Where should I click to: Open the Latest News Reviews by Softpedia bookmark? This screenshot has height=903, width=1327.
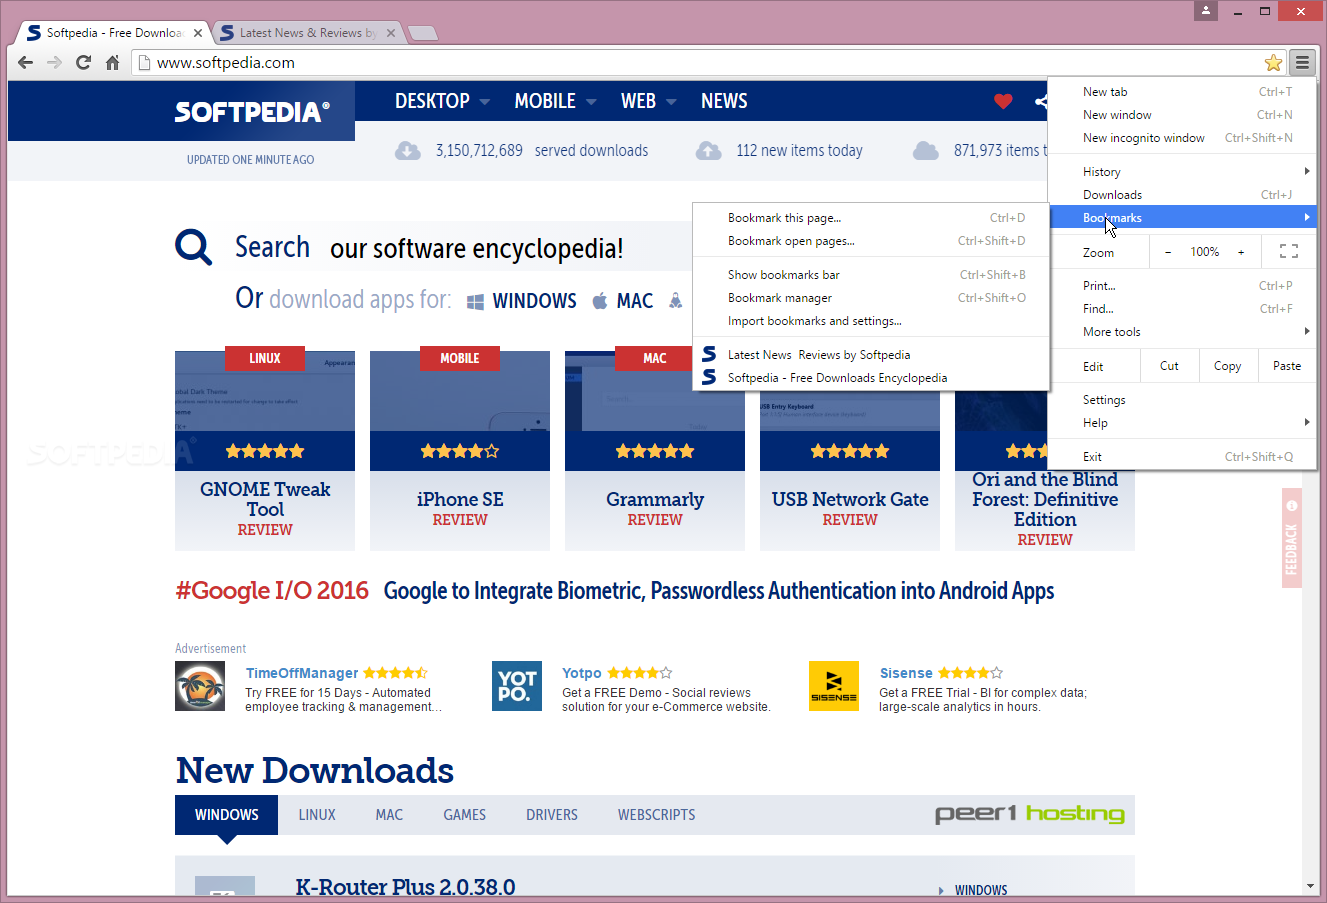tap(871, 355)
